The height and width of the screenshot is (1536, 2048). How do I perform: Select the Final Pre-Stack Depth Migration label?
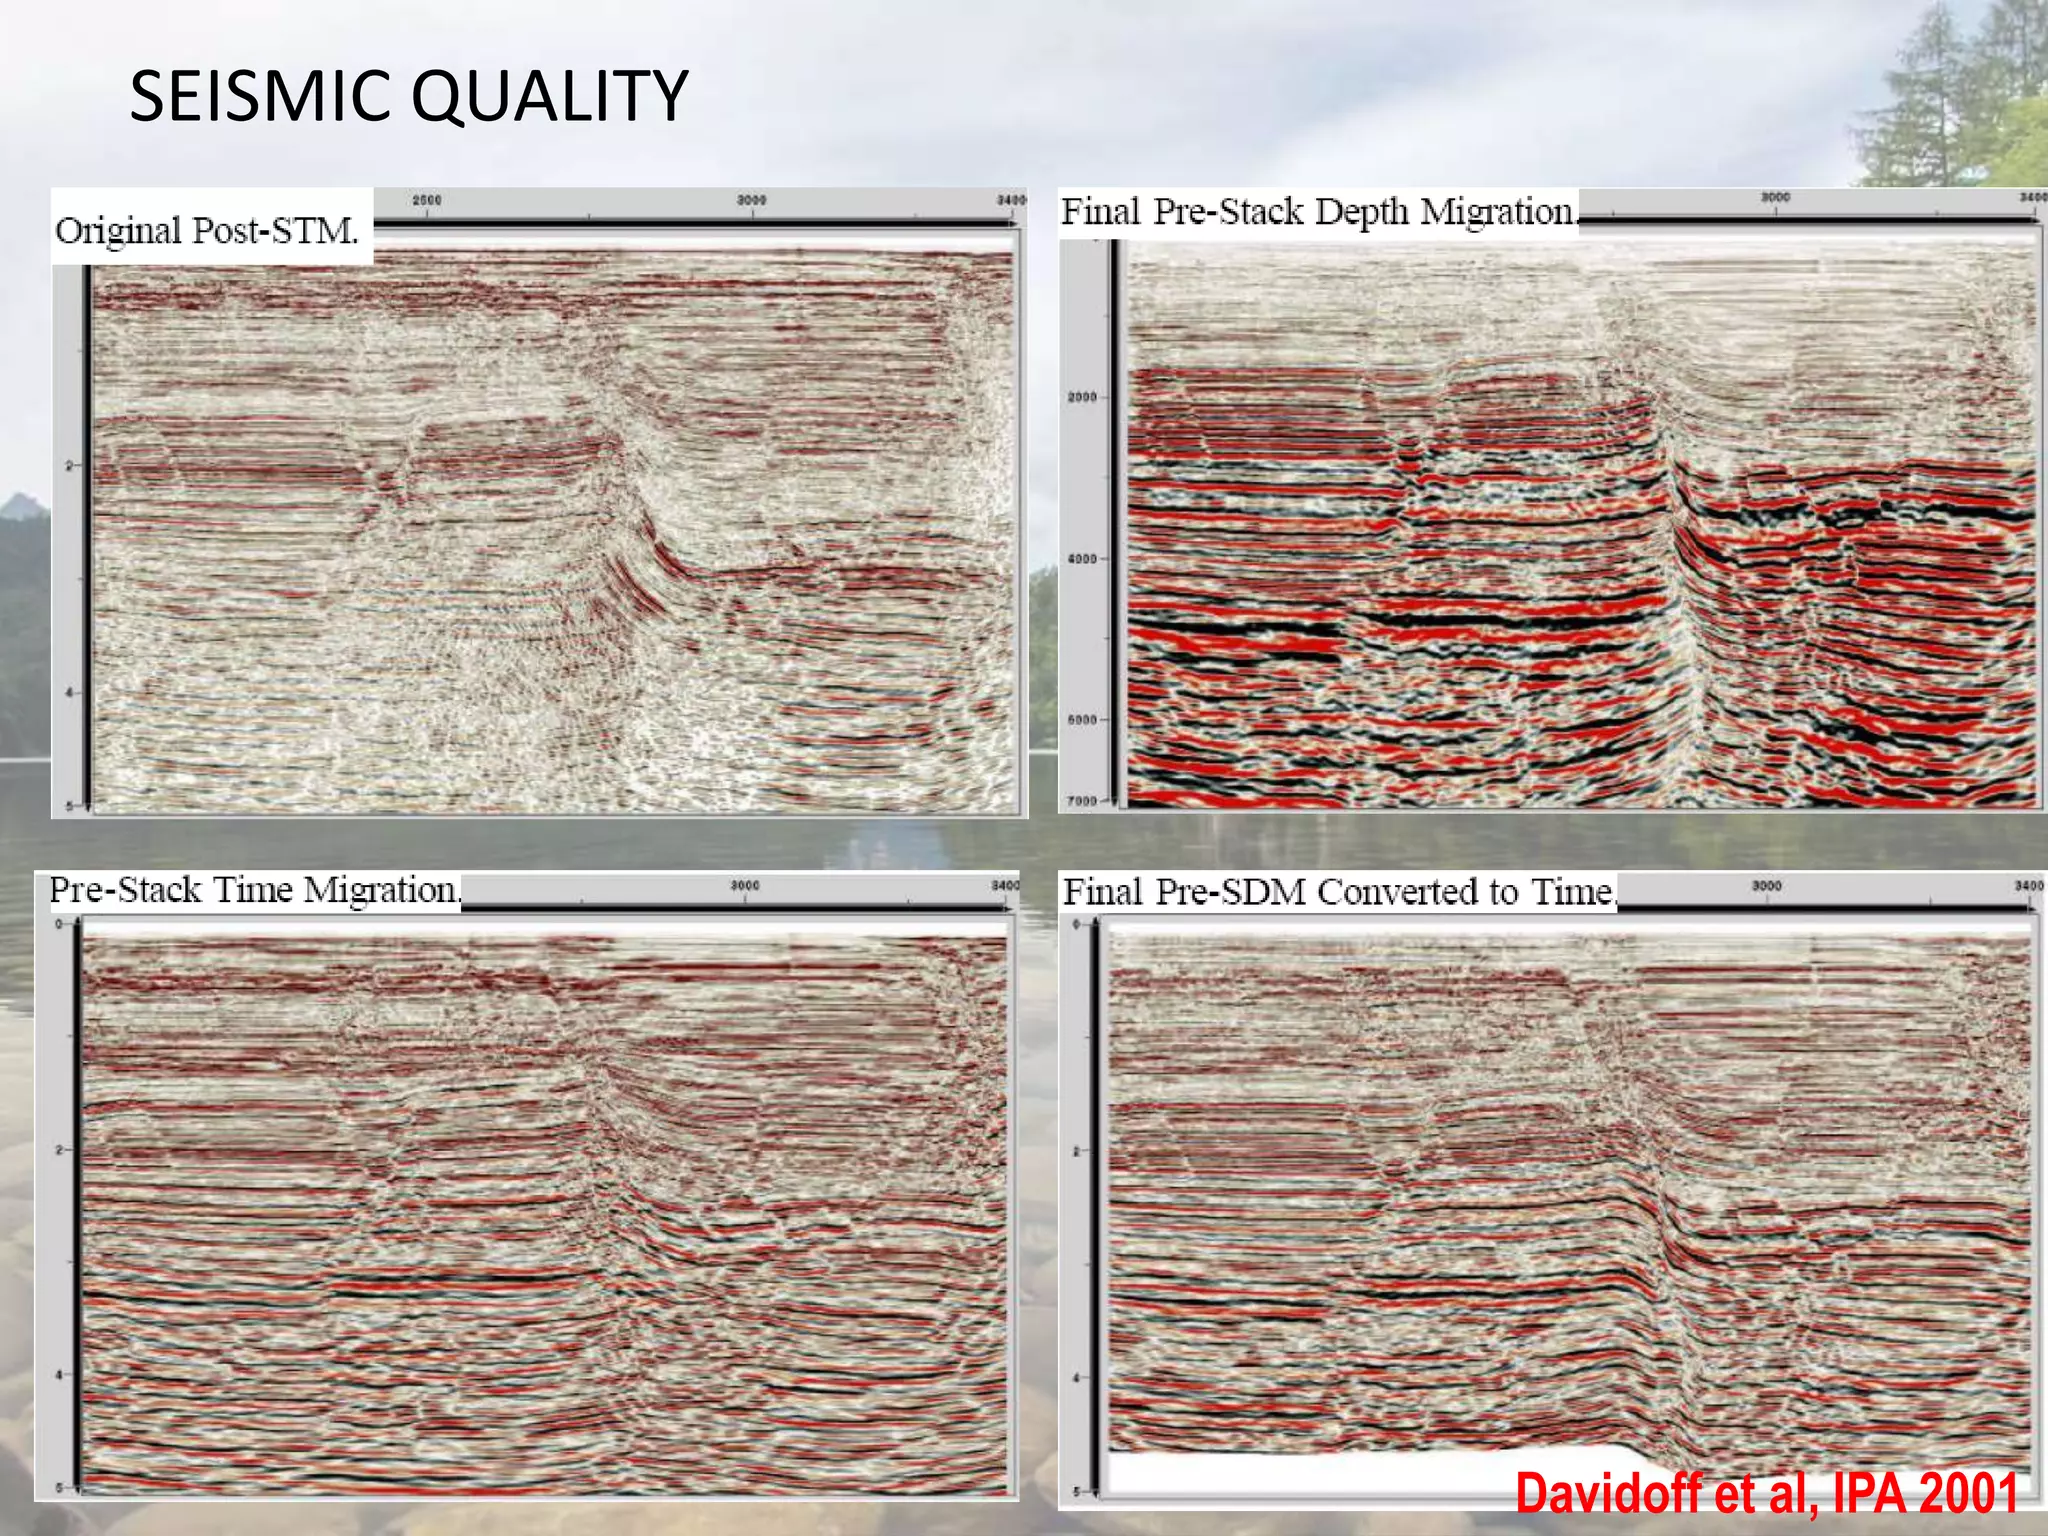pyautogui.click(x=1318, y=212)
